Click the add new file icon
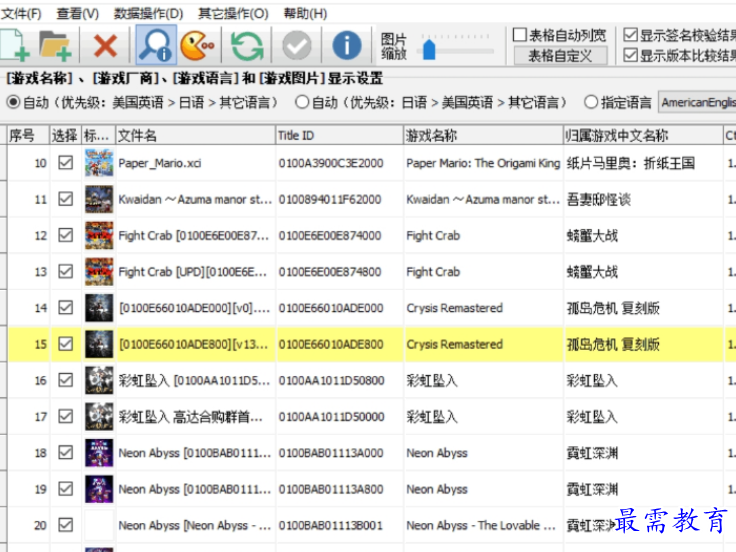Viewport: 736px width, 552px height. point(15,45)
